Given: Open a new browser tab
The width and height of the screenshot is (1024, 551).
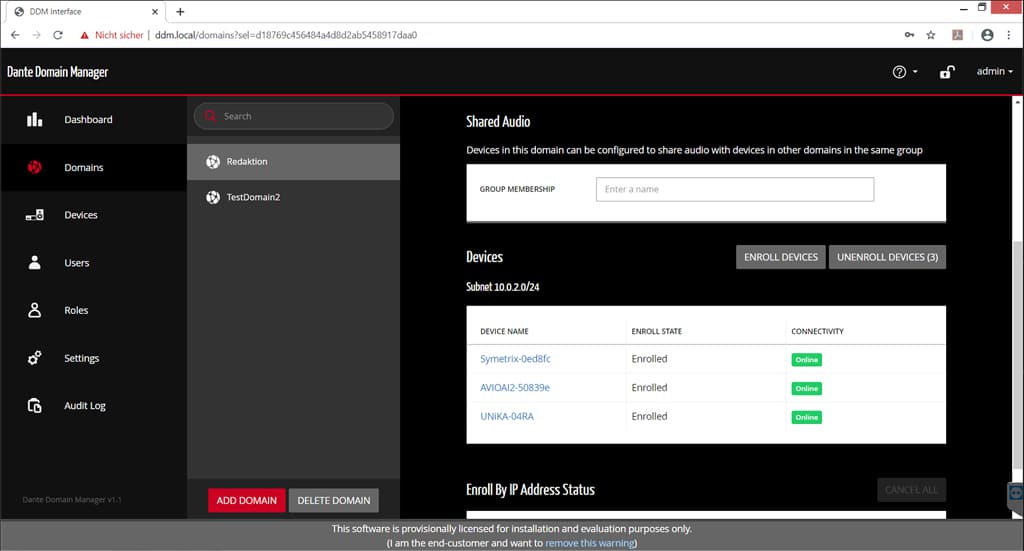Looking at the screenshot, I should (x=180, y=12).
